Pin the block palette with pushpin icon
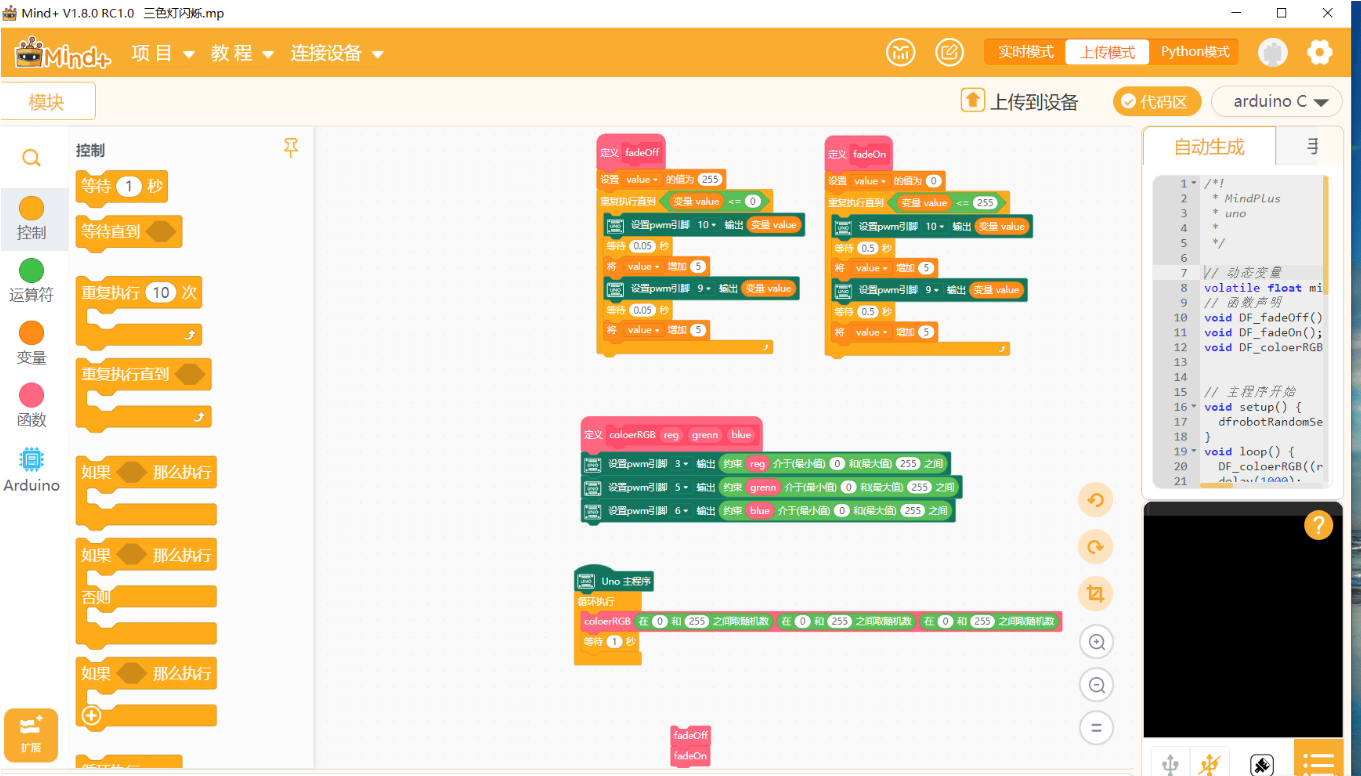This screenshot has height=776, width=1361. [291, 149]
